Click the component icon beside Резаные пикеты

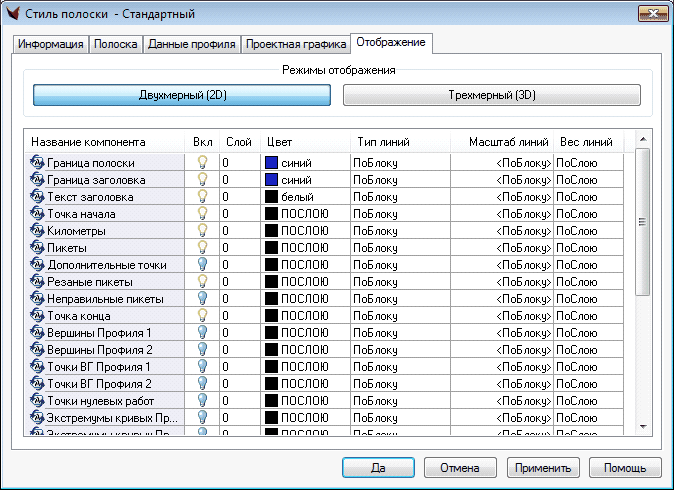pyautogui.click(x=38, y=282)
